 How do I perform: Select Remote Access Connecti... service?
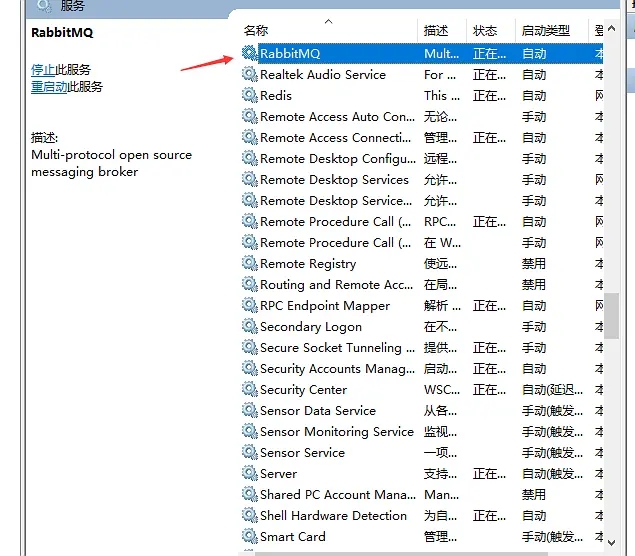pyautogui.click(x=335, y=138)
